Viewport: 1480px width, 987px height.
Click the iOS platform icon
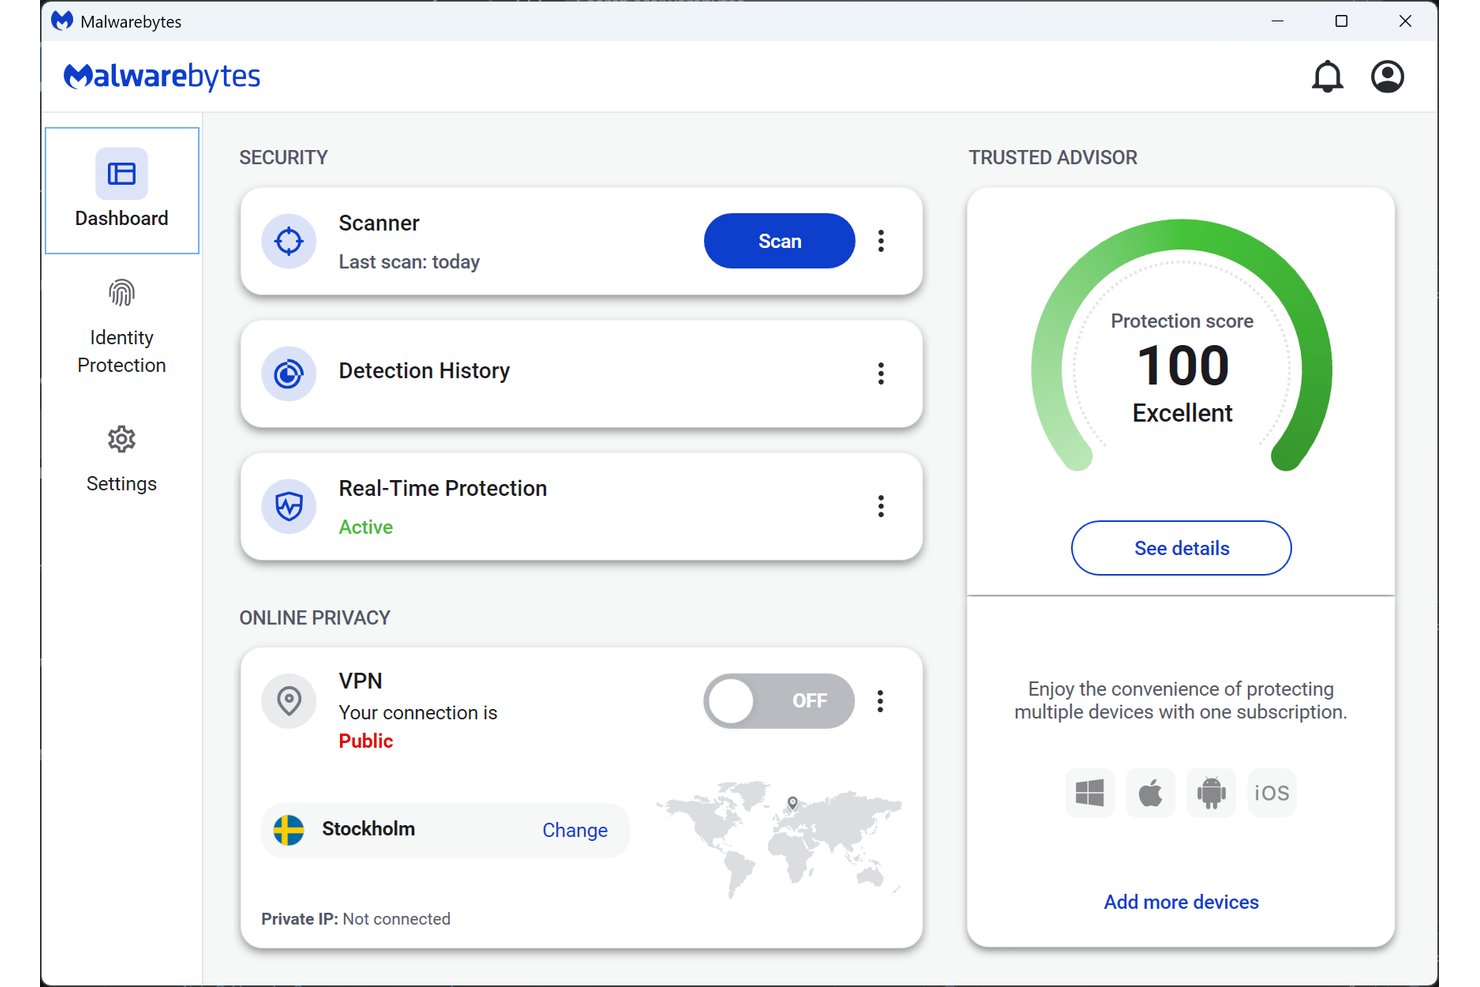1272,793
